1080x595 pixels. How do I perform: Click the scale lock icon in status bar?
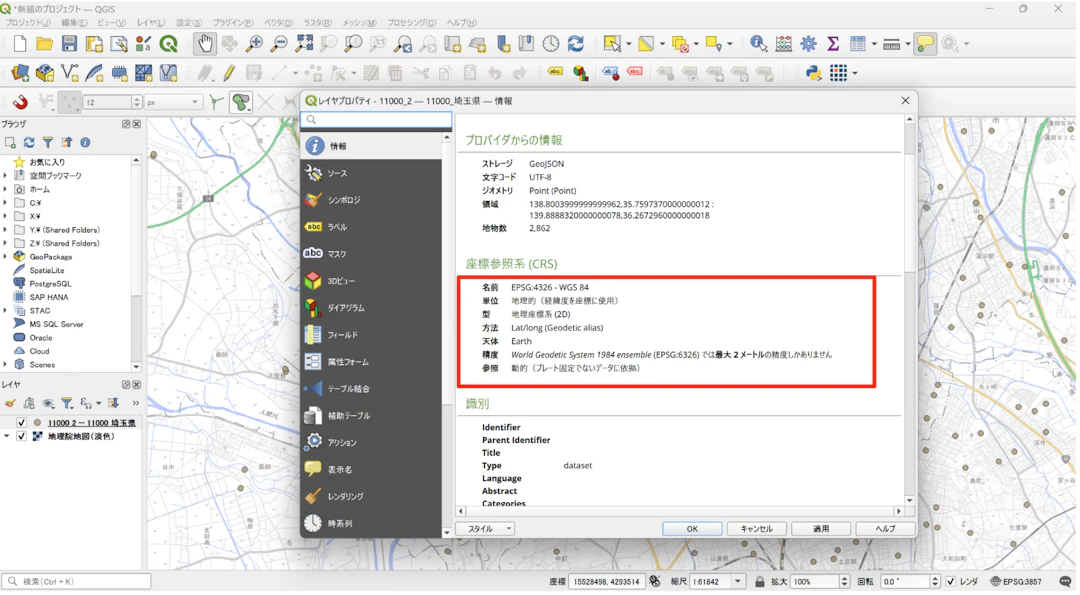[x=759, y=582]
